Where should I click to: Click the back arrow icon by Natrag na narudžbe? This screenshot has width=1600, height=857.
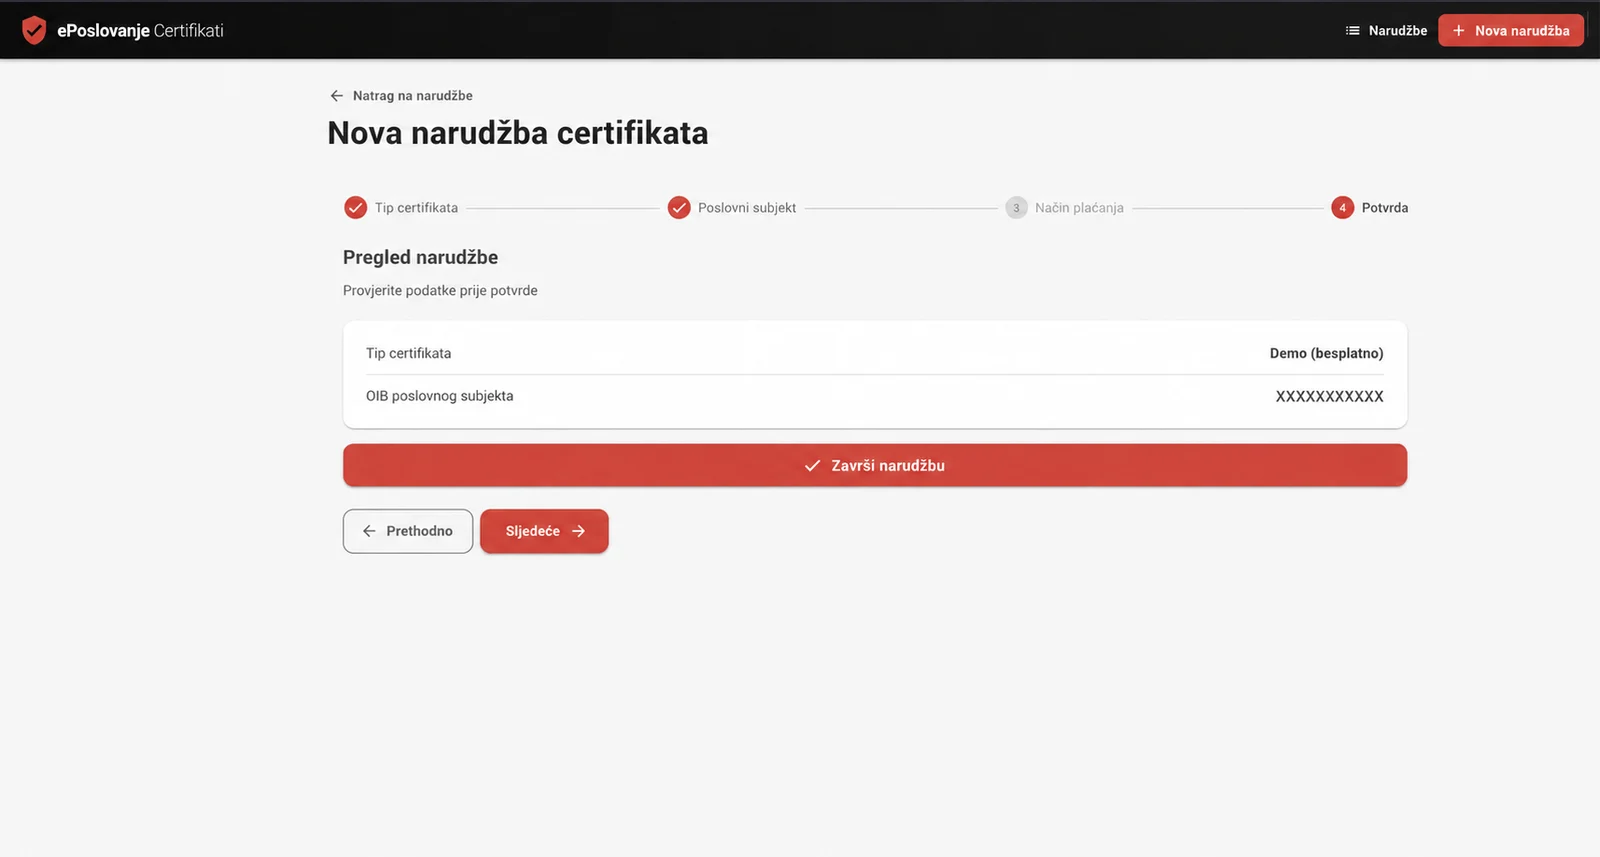pos(337,96)
